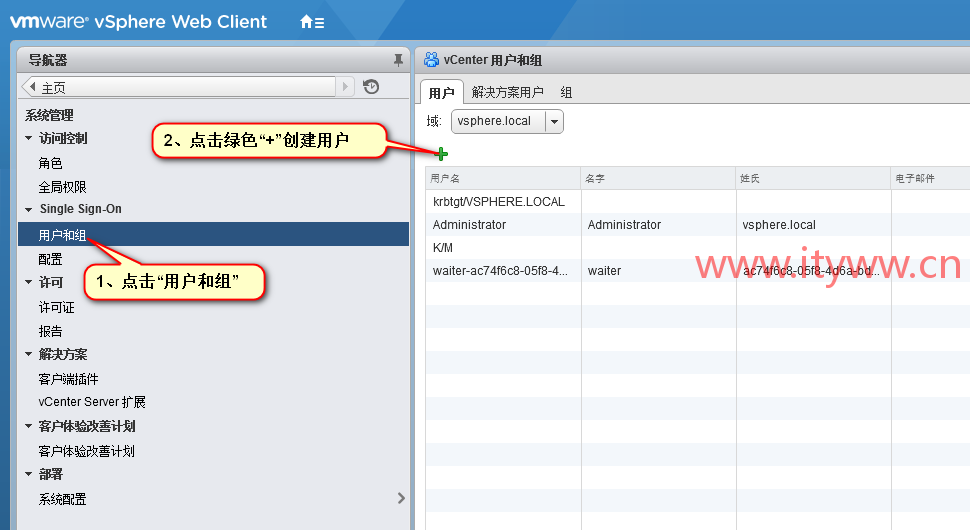The height and width of the screenshot is (530, 970).
Task: Open 系统配置 in navigator
Action: (62, 499)
